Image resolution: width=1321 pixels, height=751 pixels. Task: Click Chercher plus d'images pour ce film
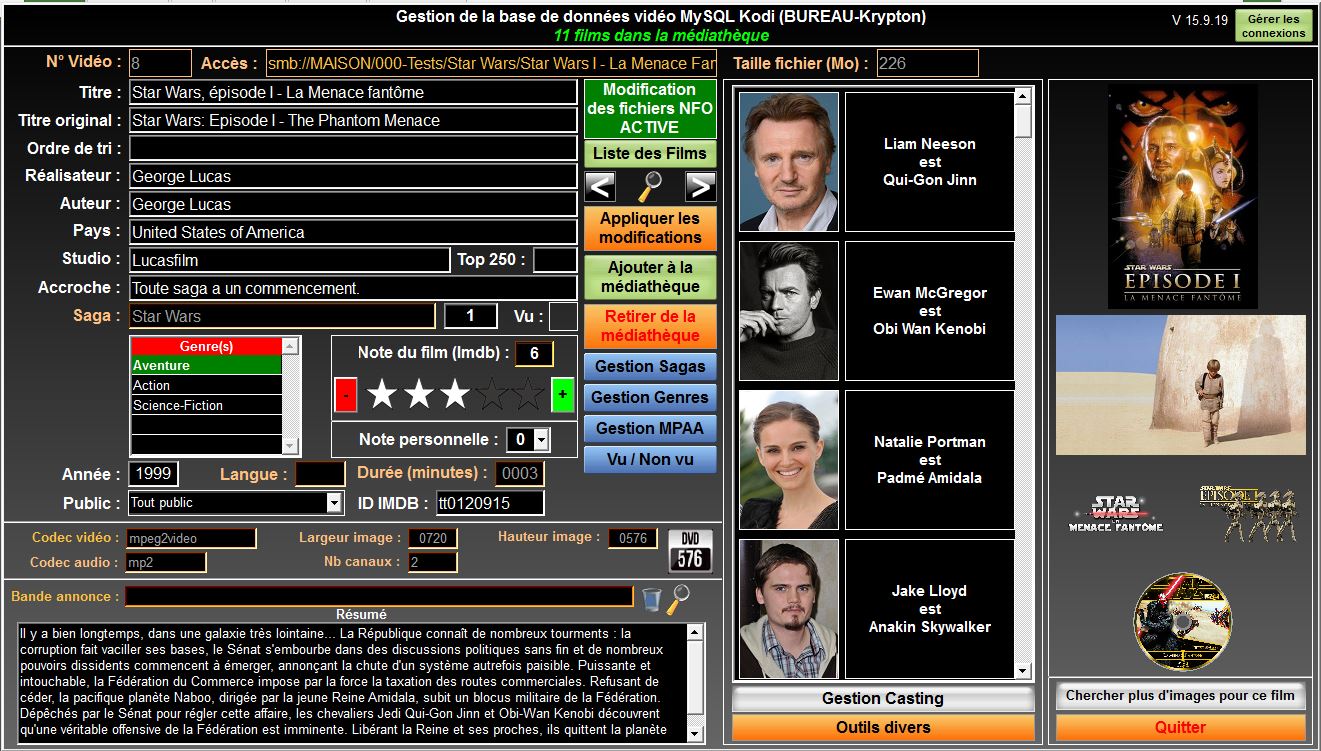(x=1180, y=695)
